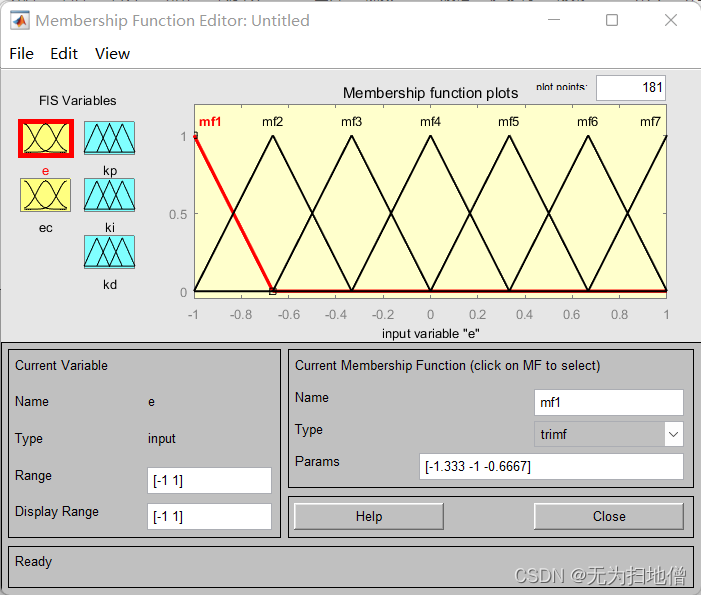The width and height of the screenshot is (701, 595).
Task: Click the square handle at mf1 base
Action: pos(273,291)
